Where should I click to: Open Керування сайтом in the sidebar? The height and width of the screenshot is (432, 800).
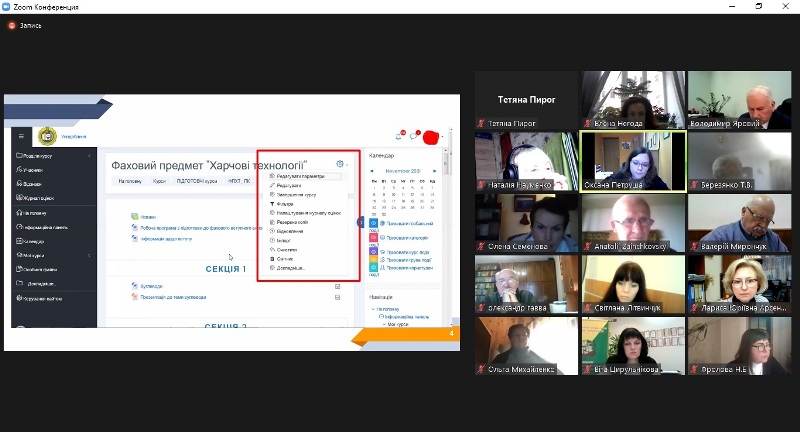(39, 299)
